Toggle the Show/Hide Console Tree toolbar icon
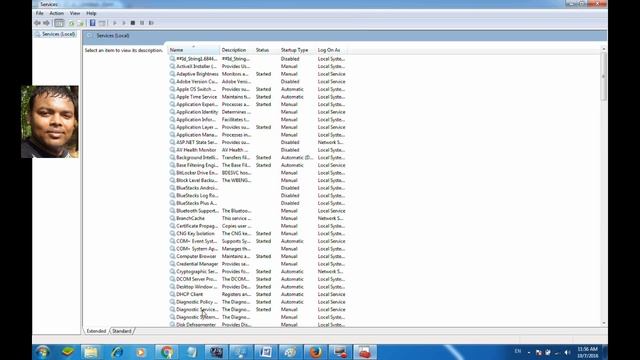 click(59, 23)
